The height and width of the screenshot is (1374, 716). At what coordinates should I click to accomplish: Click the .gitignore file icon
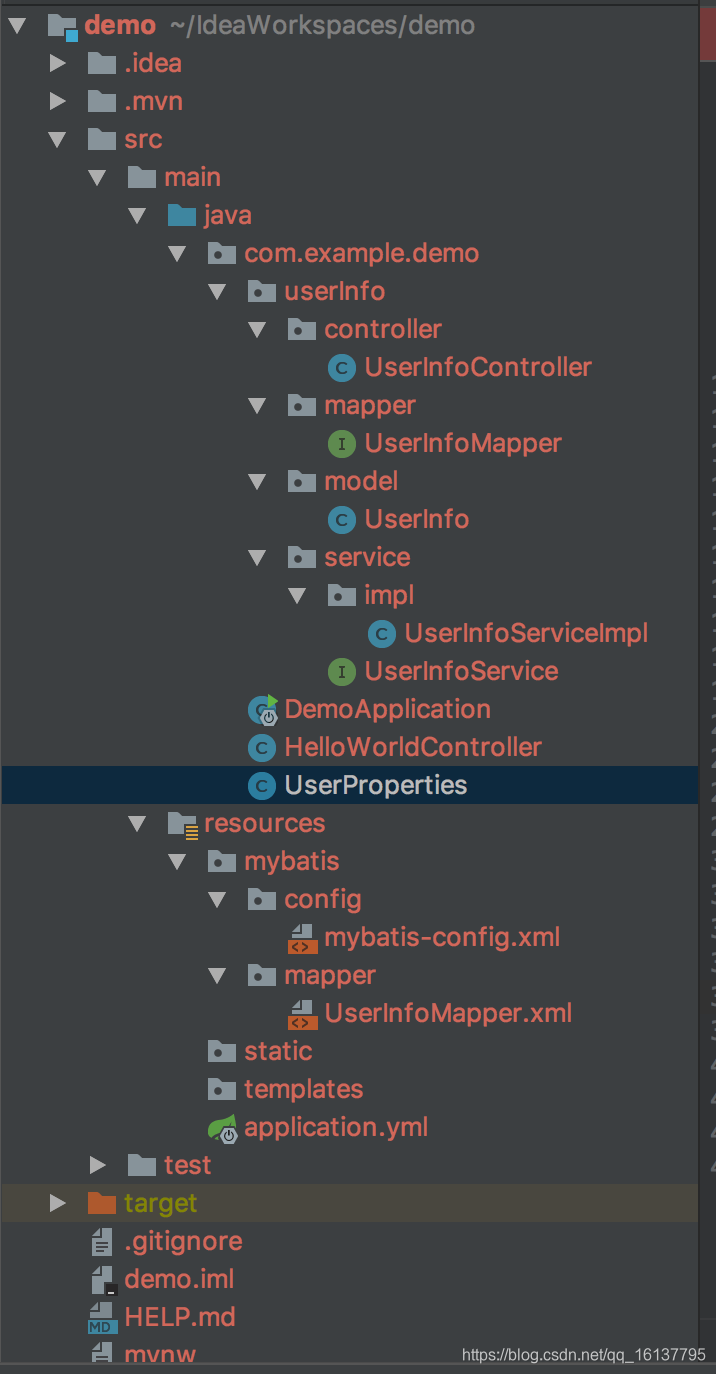click(x=101, y=1242)
